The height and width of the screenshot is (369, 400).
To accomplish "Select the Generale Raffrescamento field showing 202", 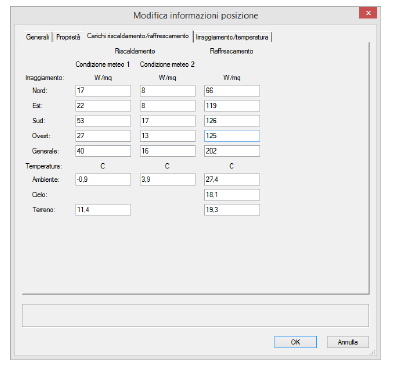I will [x=232, y=151].
